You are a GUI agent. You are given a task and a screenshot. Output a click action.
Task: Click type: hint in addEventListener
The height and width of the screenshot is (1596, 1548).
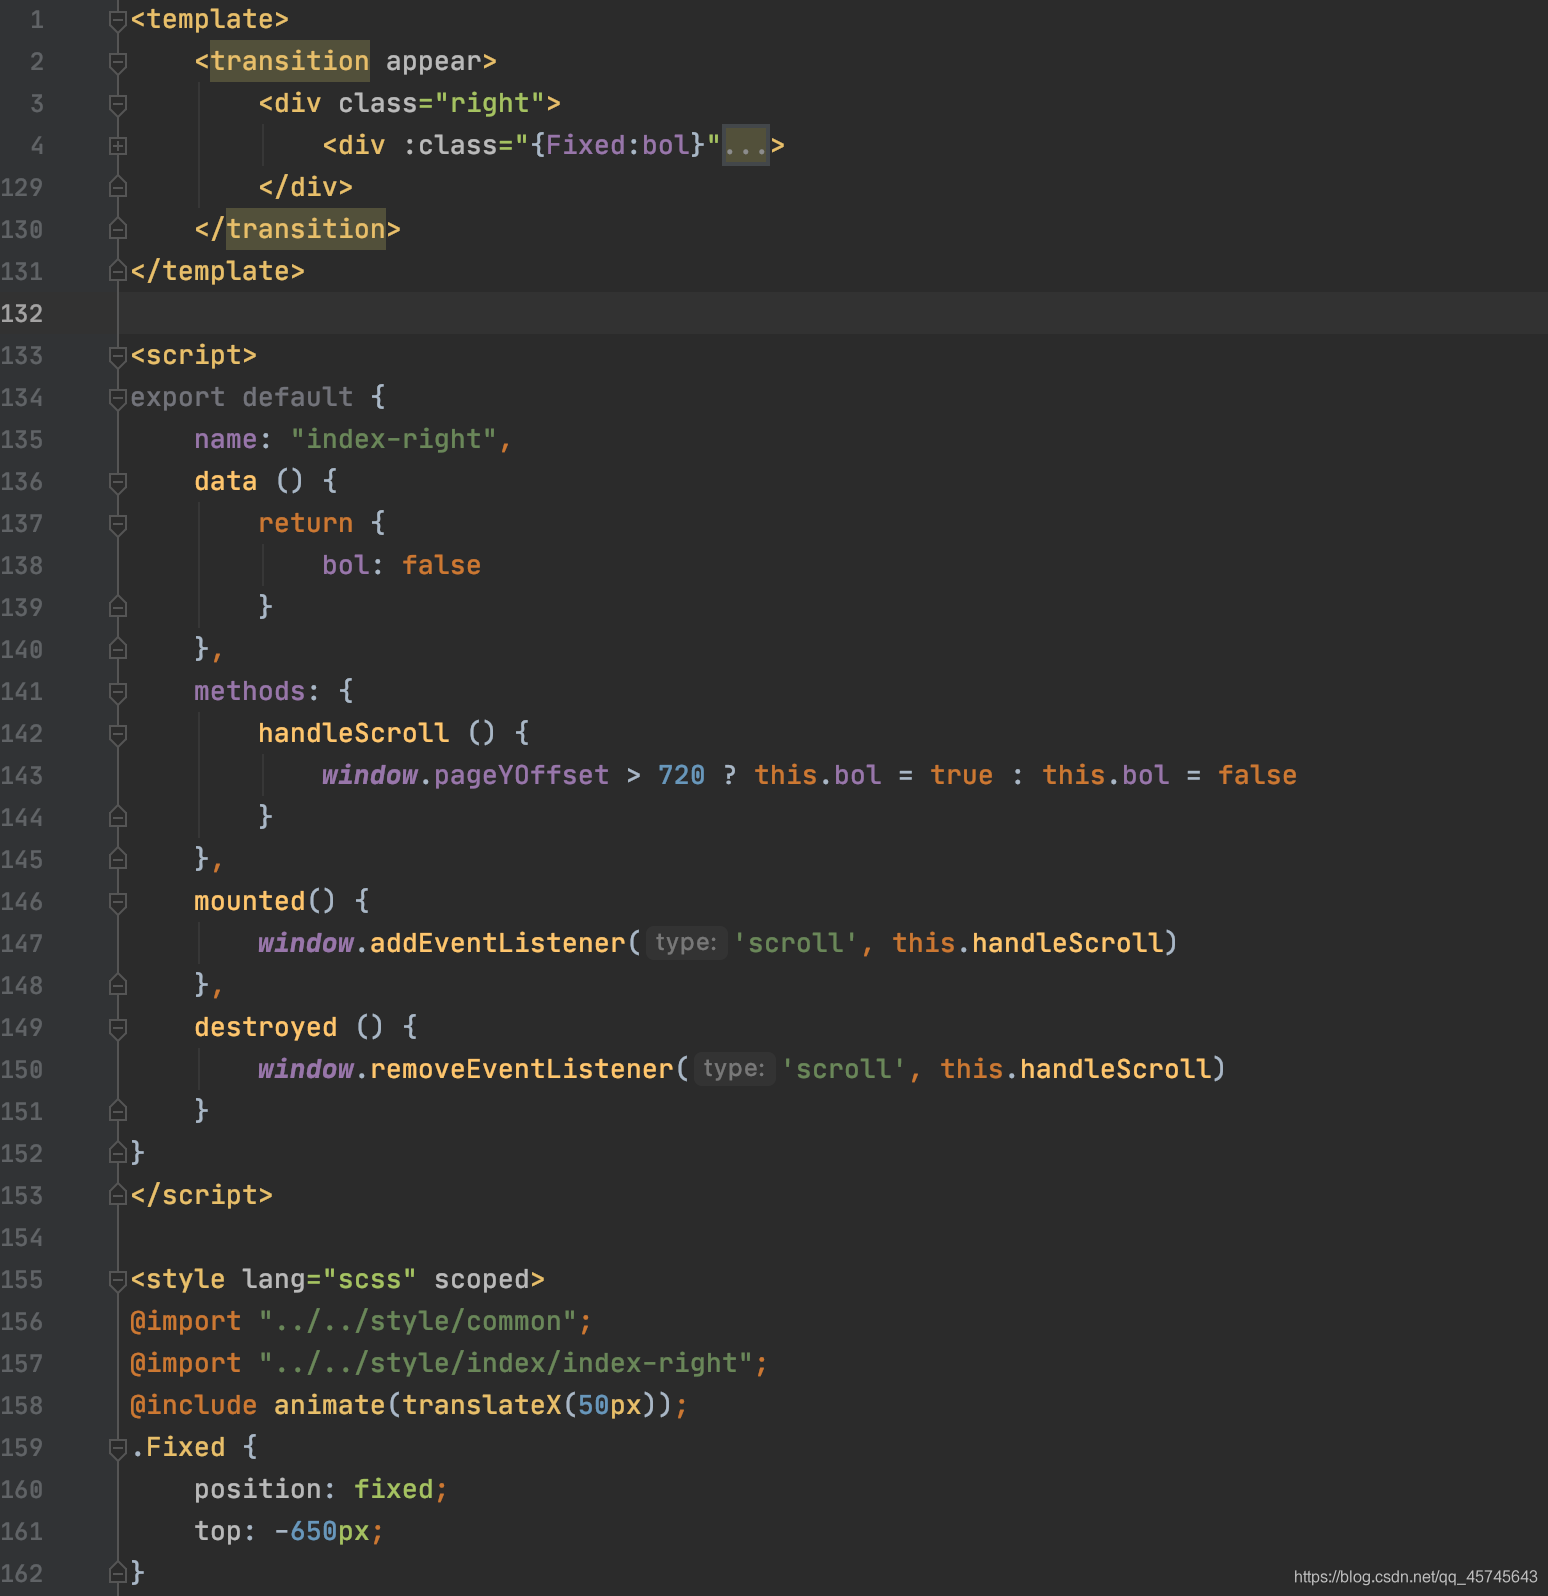click(686, 944)
